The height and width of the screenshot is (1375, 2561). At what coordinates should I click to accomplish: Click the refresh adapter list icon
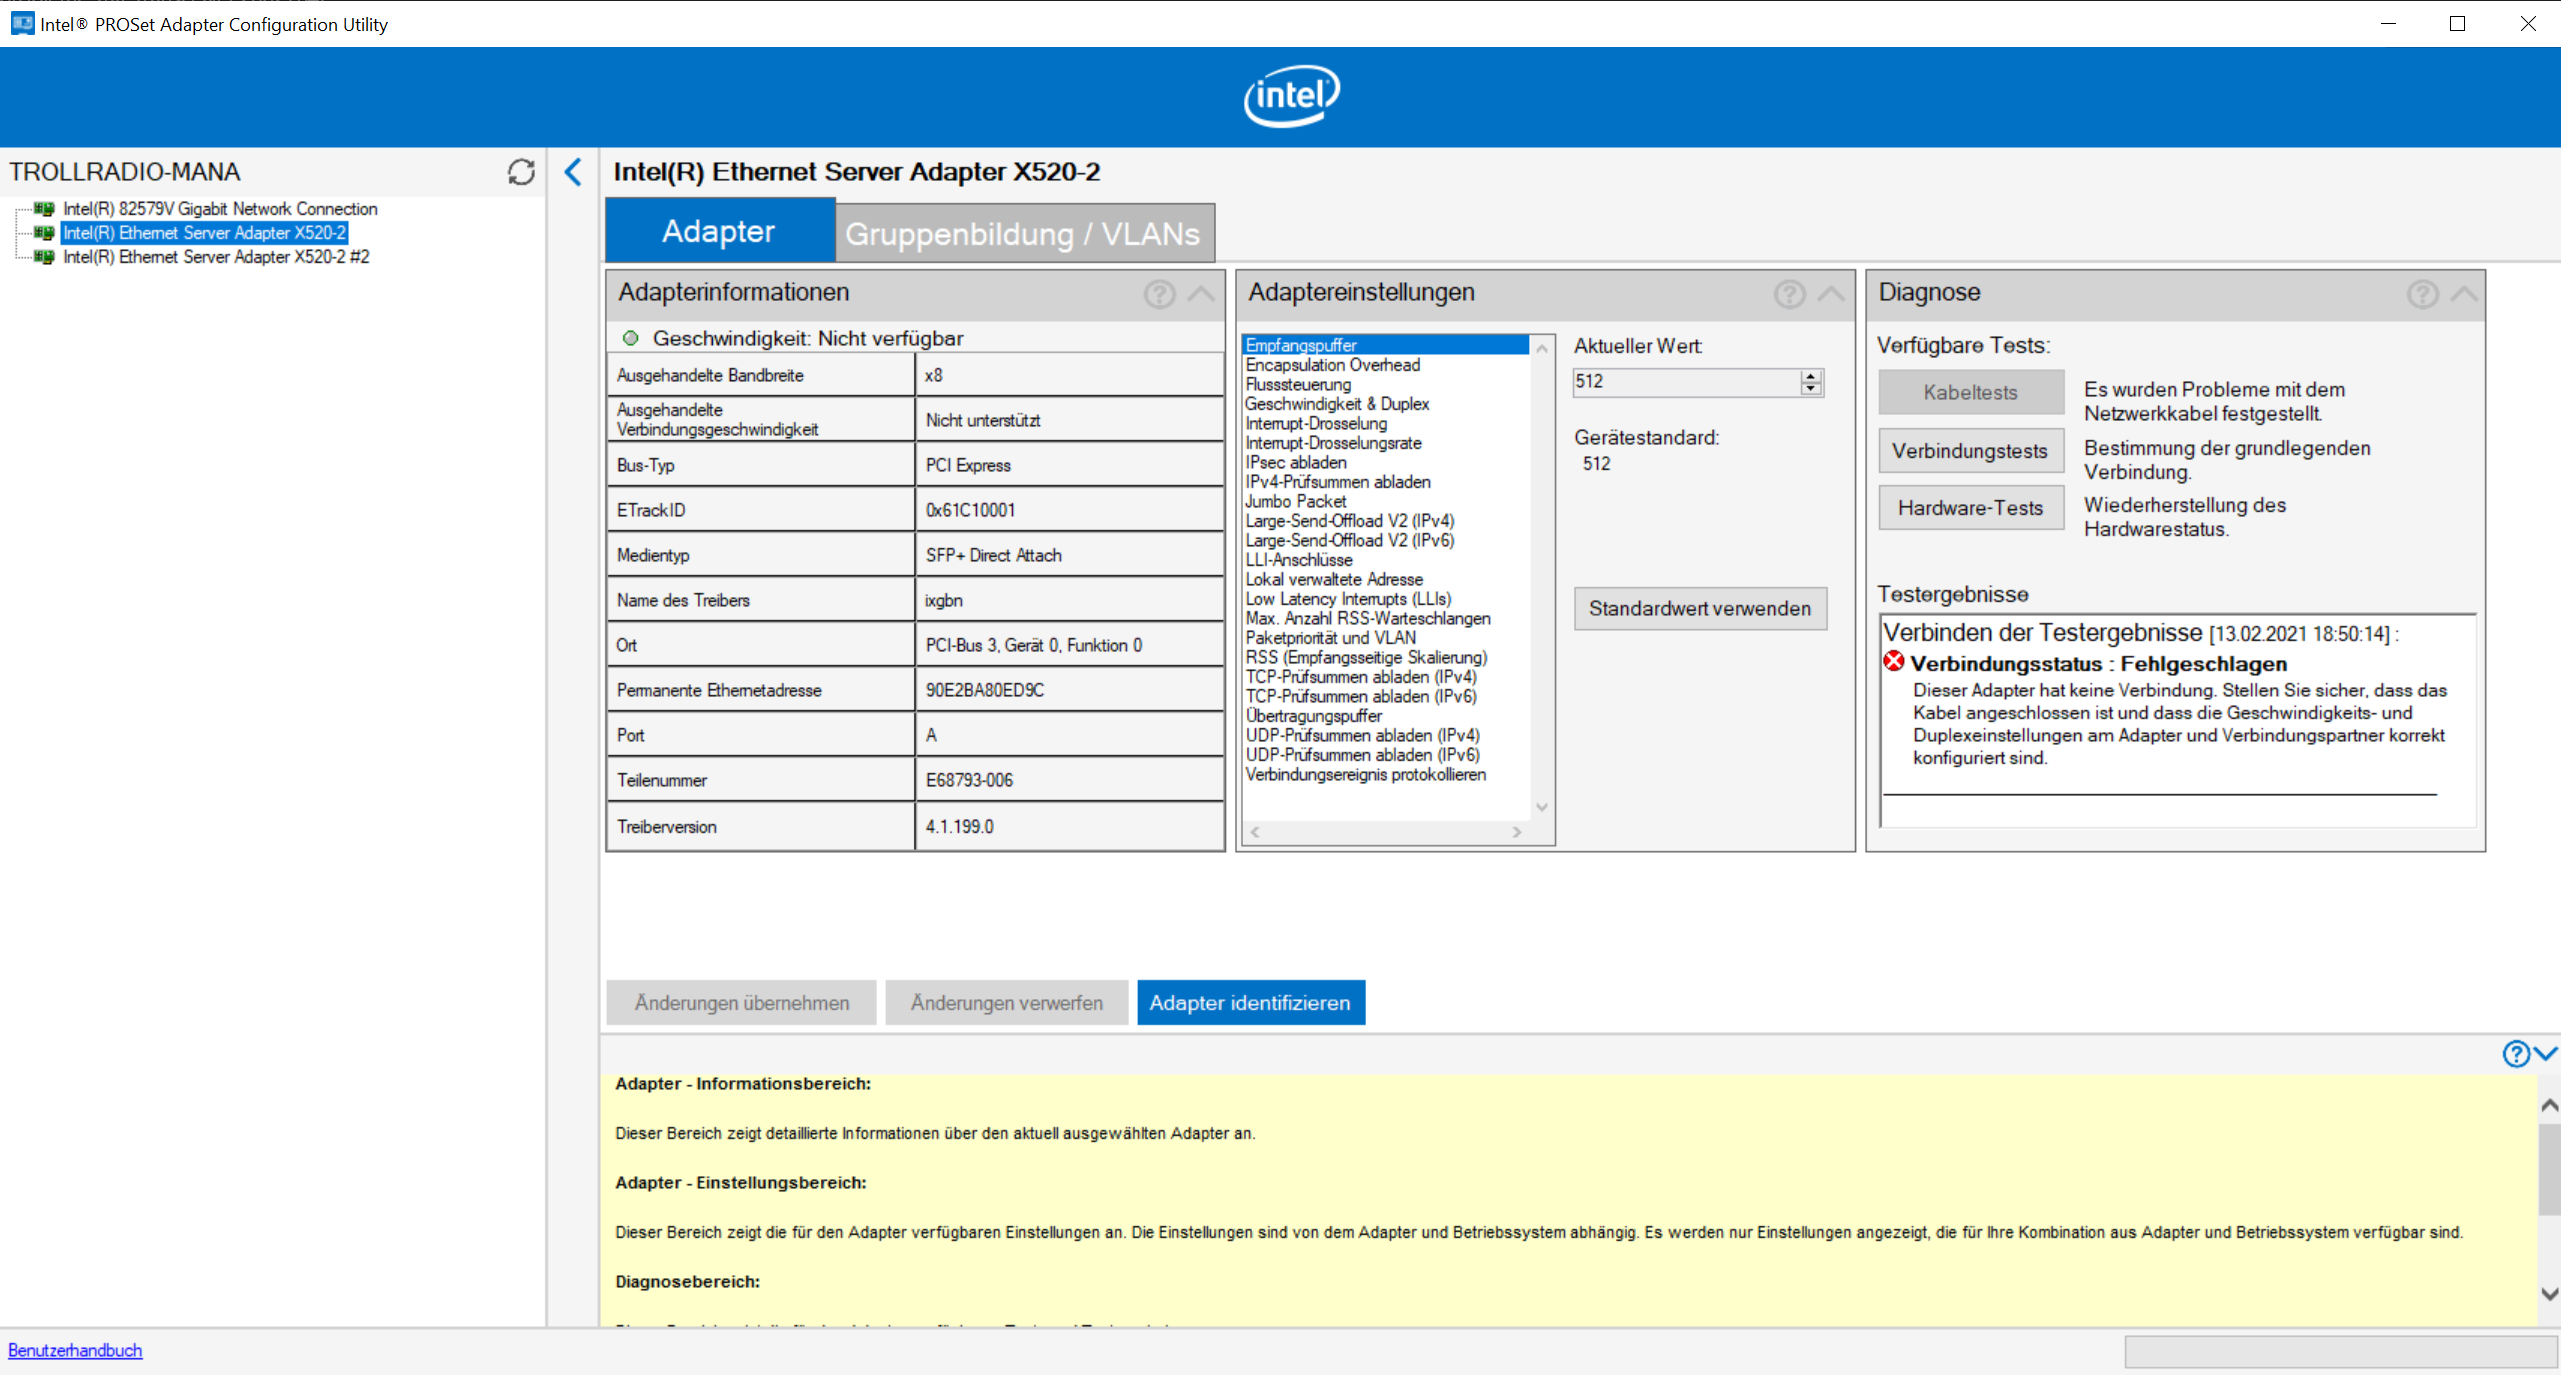coord(521,172)
